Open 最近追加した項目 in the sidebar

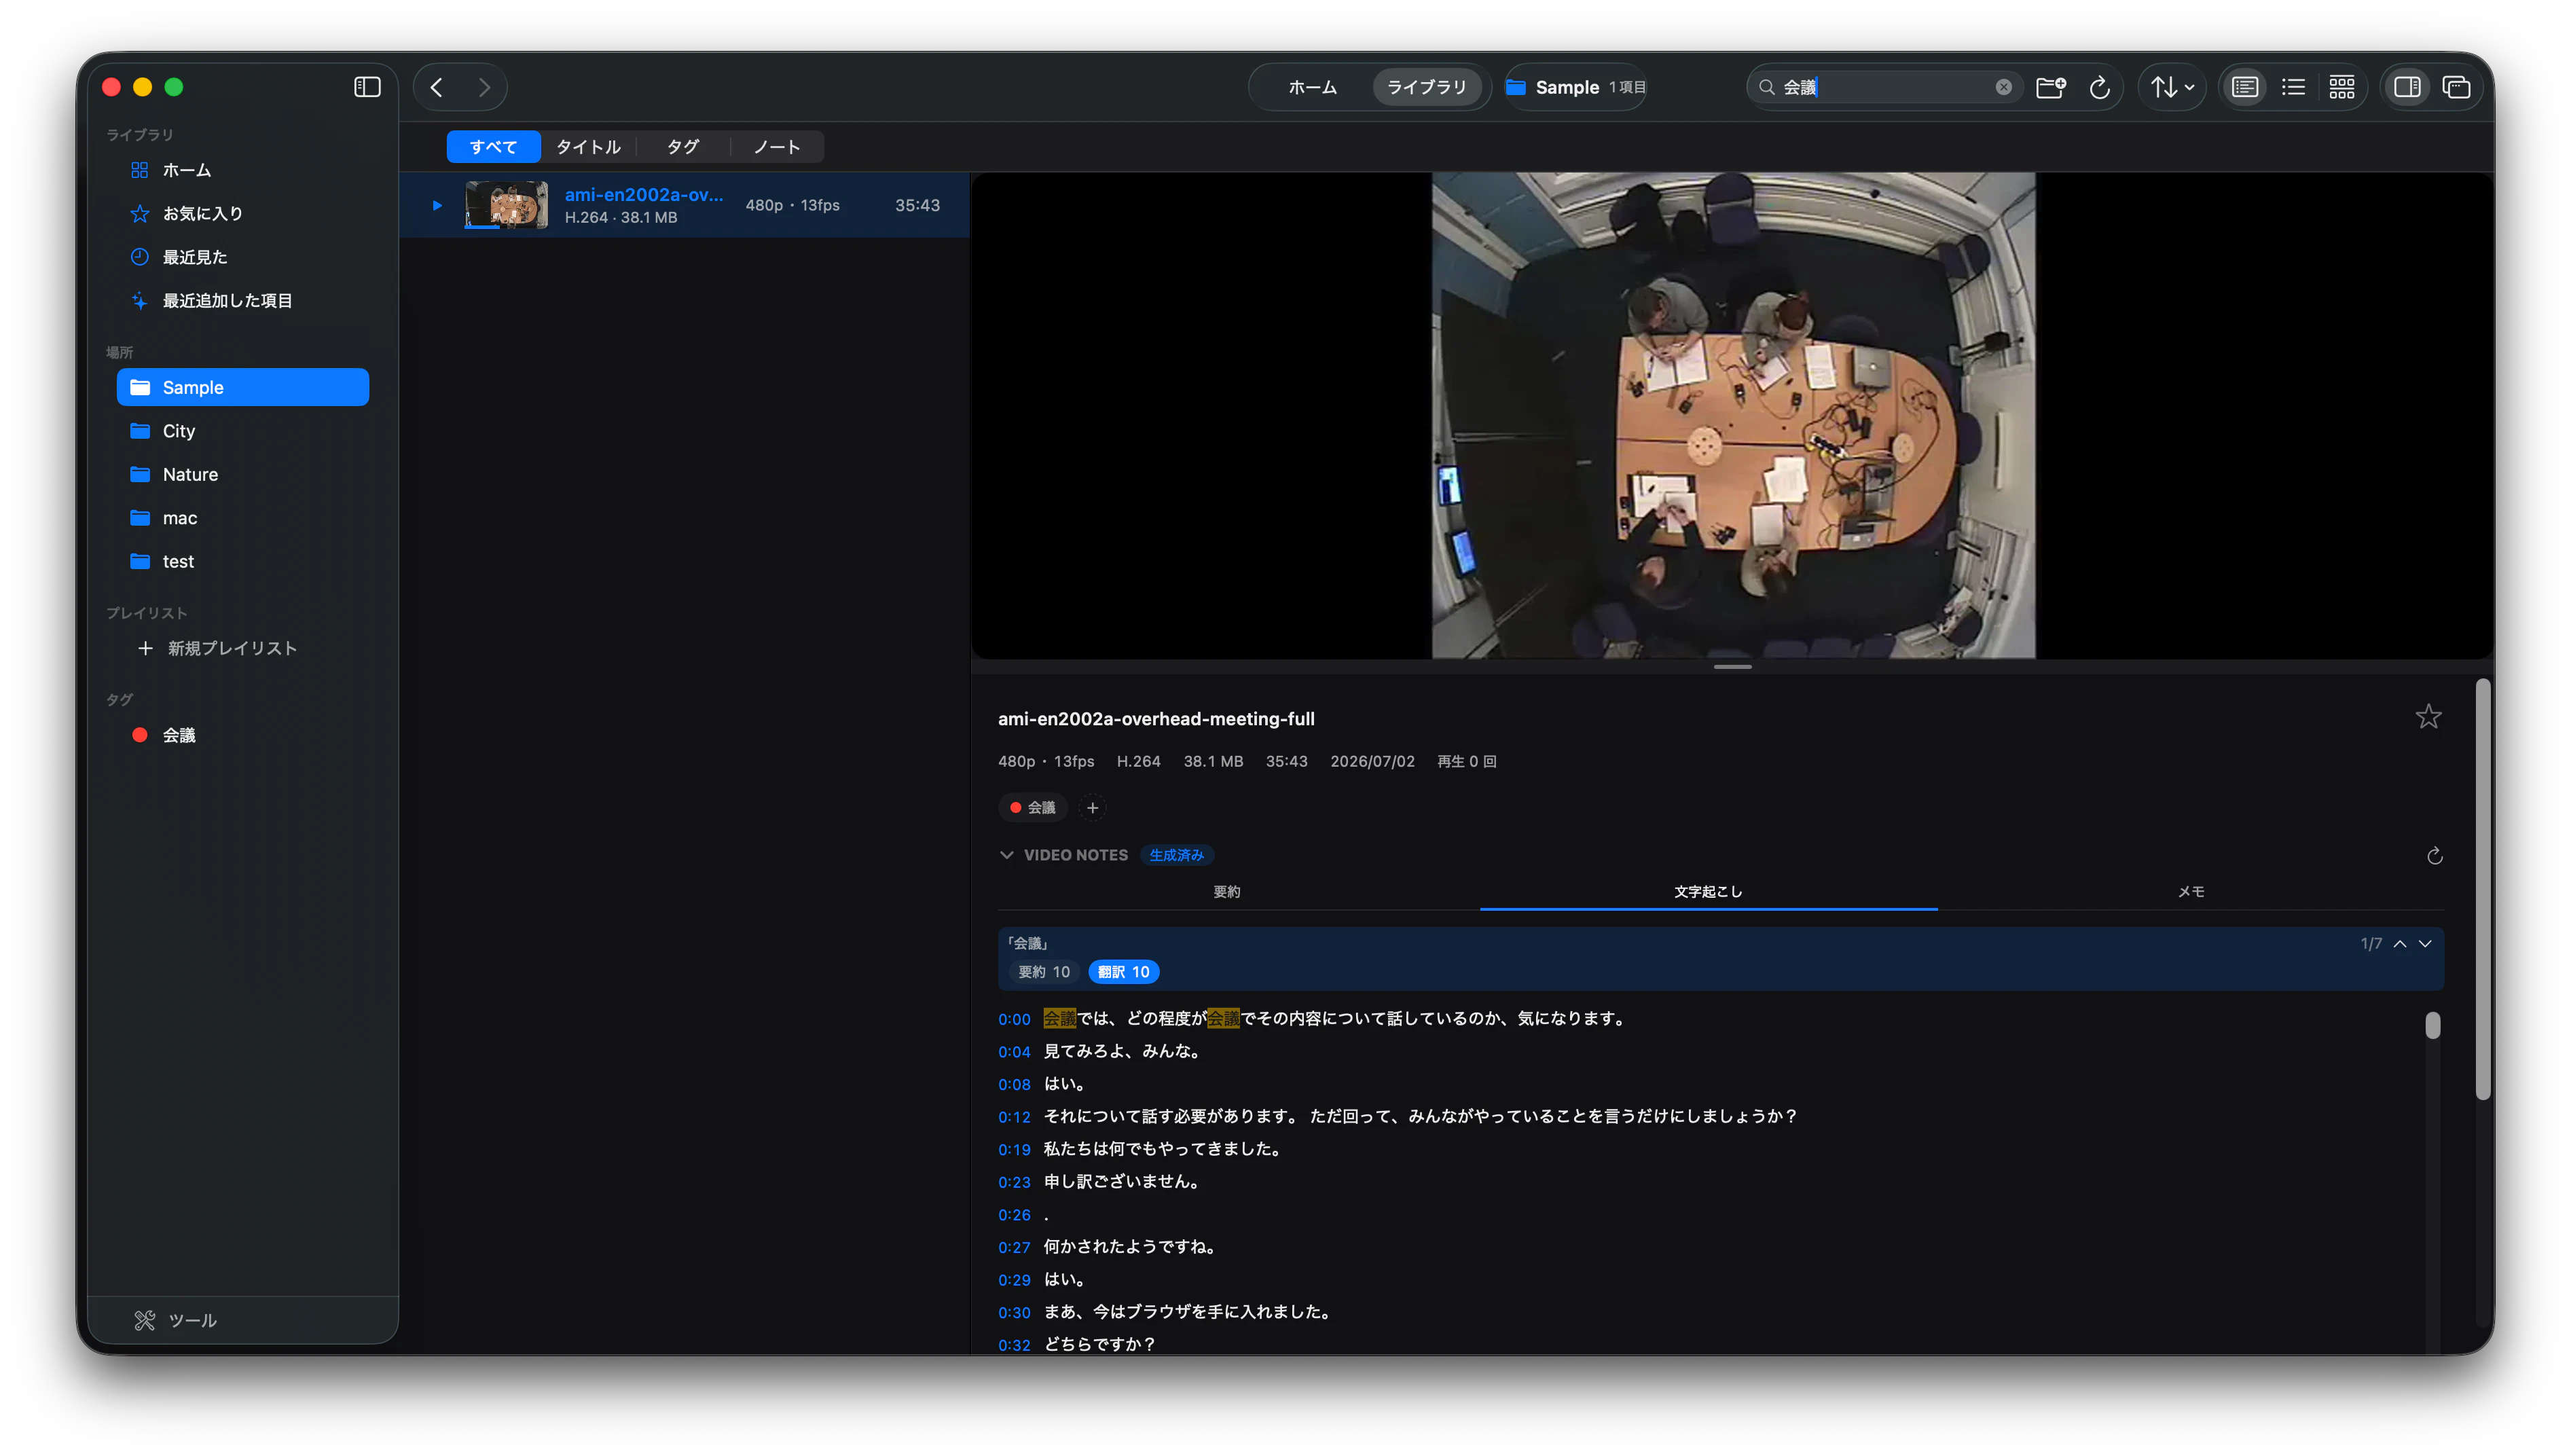click(242, 301)
